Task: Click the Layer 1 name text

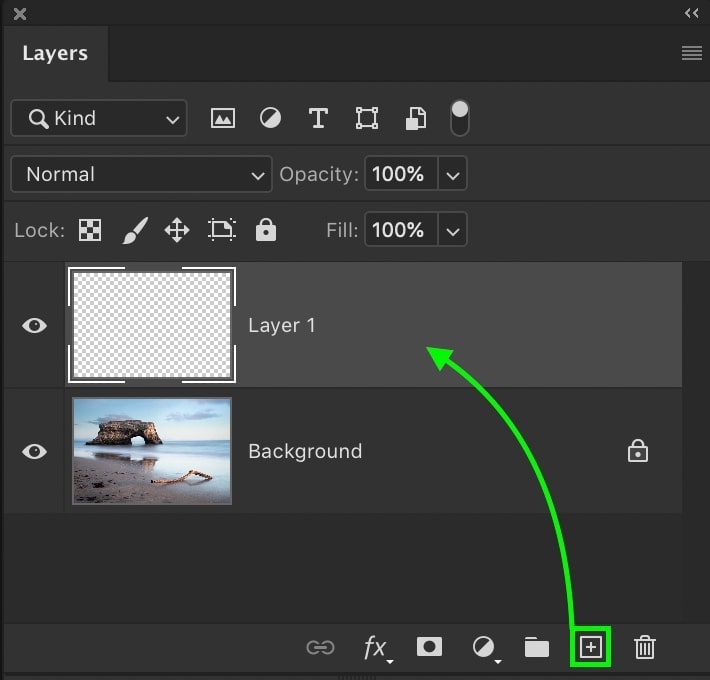Action: point(282,326)
